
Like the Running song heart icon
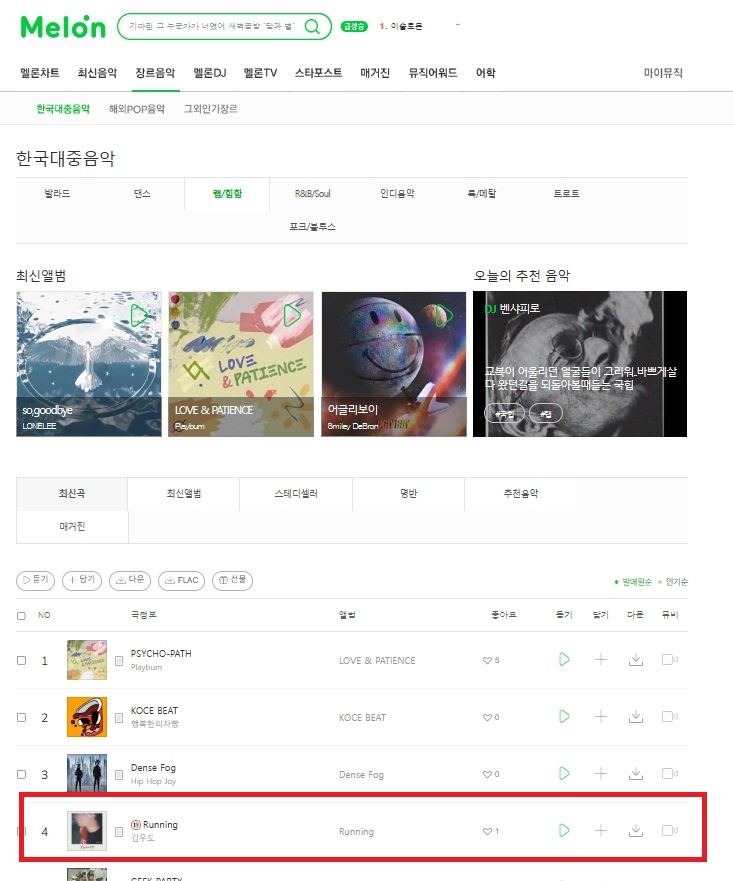coord(487,831)
